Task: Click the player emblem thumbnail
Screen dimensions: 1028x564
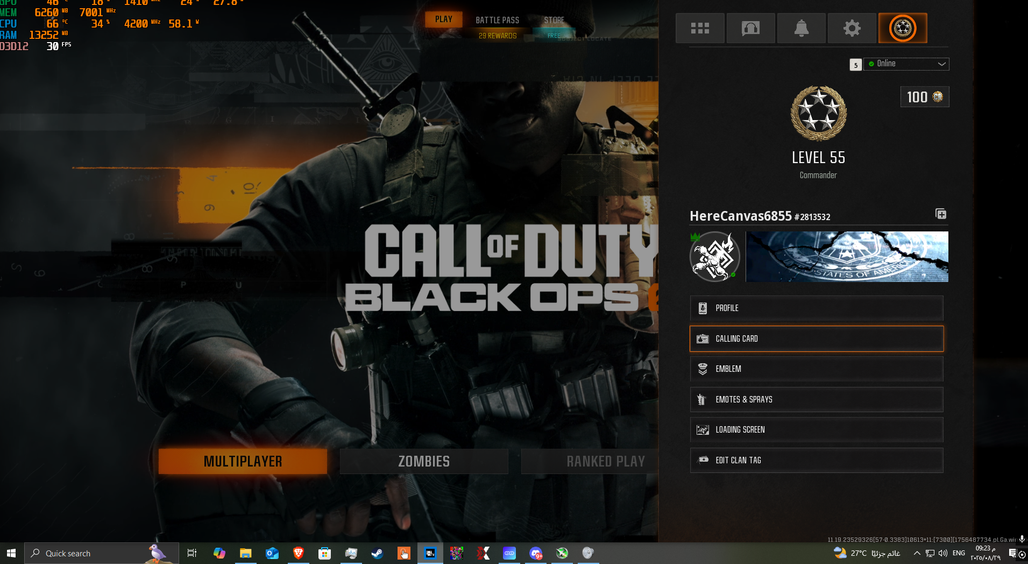Action: tap(715, 256)
